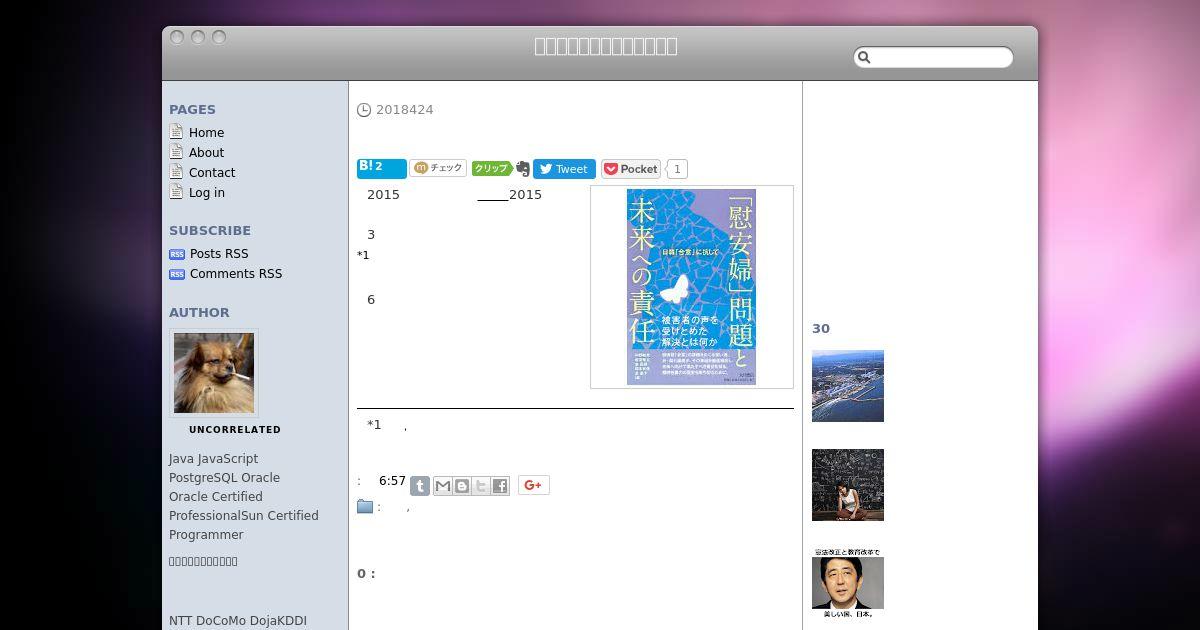Viewport: 1200px width, 630px height.
Task: Click the Home page document icon
Action: (x=176, y=132)
